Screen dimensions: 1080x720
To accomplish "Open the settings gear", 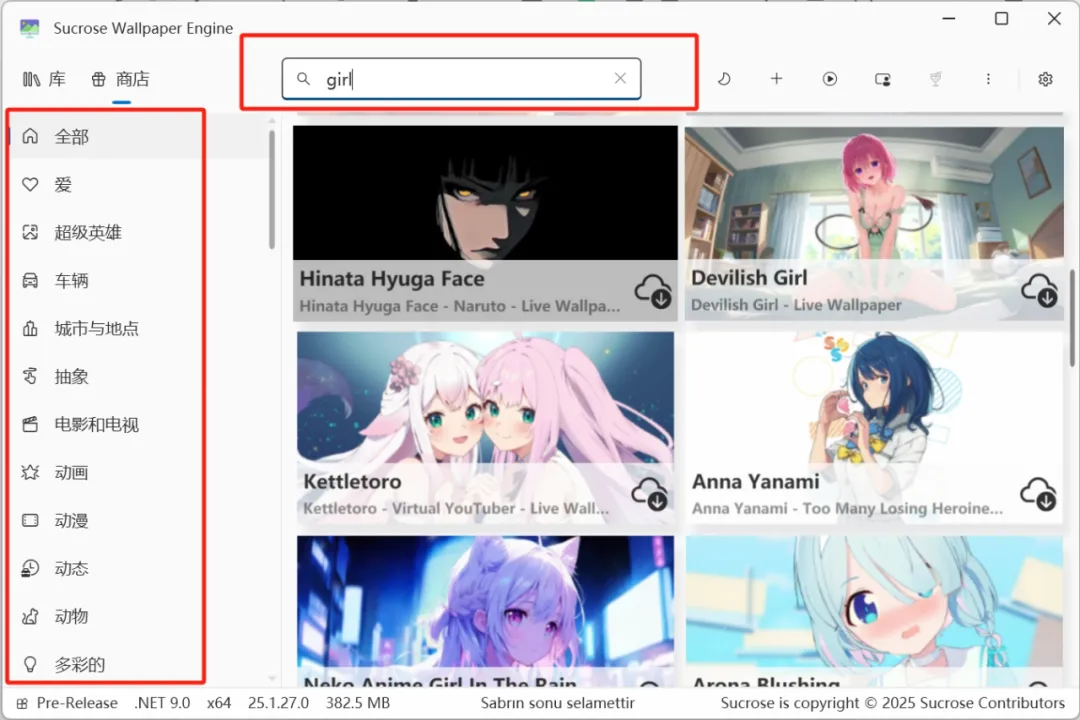I will click(1045, 78).
